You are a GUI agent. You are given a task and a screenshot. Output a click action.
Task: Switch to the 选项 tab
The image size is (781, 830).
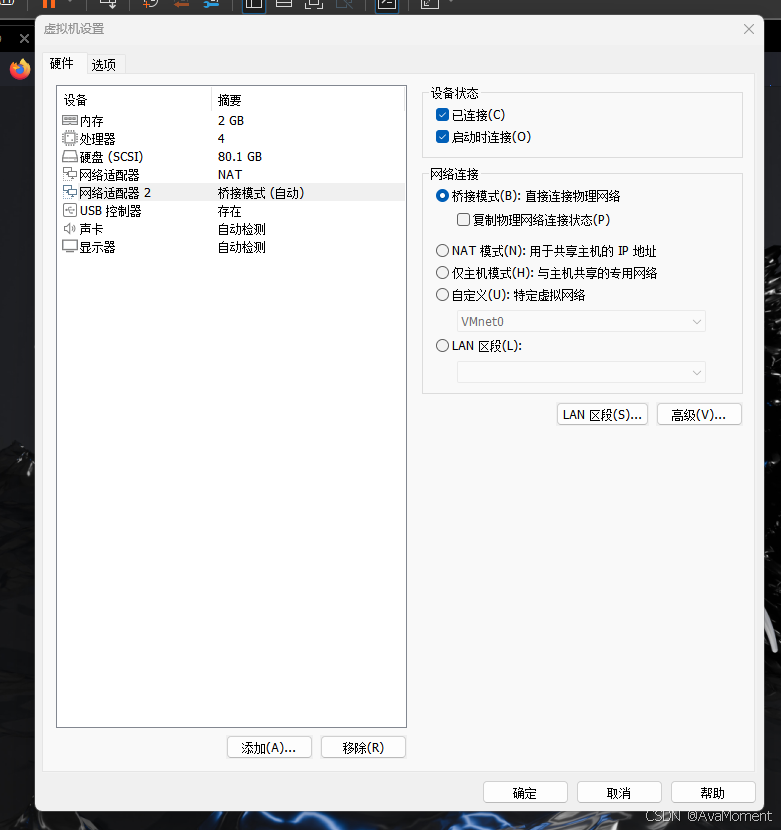tap(104, 65)
